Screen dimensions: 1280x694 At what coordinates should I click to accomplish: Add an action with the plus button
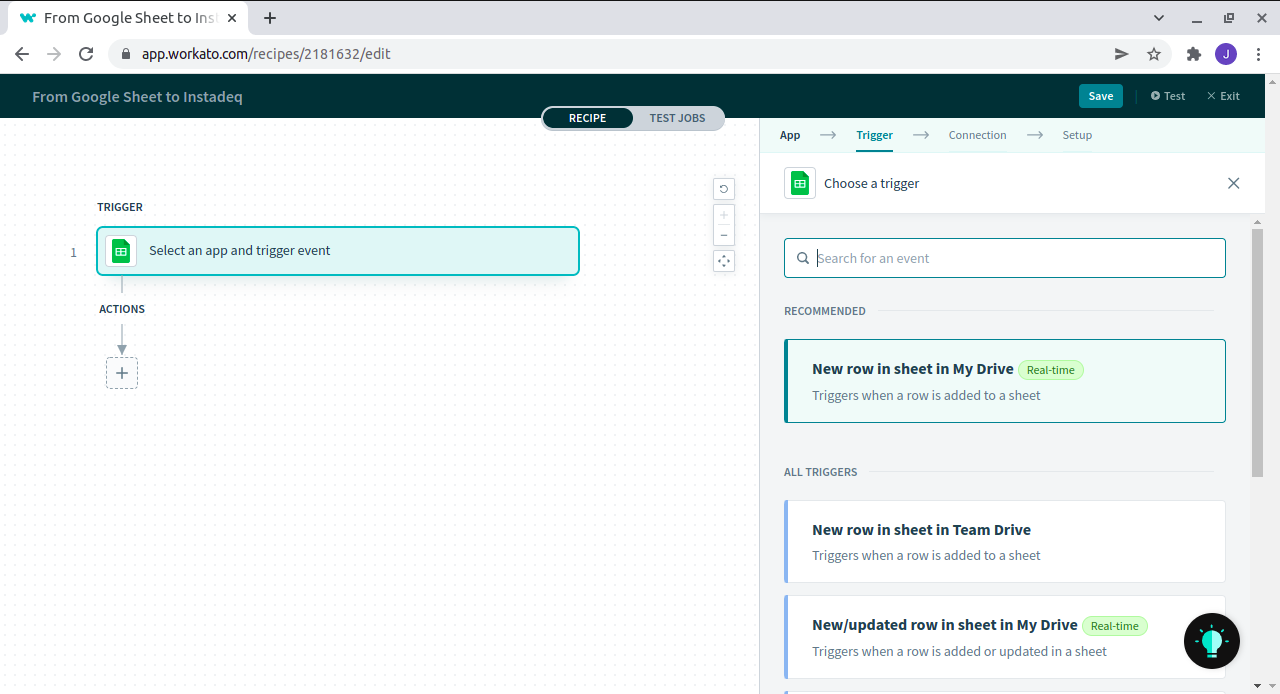coord(122,373)
